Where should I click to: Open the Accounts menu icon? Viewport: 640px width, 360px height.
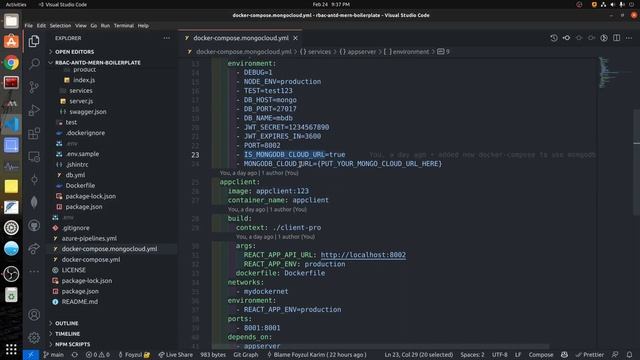point(34,315)
